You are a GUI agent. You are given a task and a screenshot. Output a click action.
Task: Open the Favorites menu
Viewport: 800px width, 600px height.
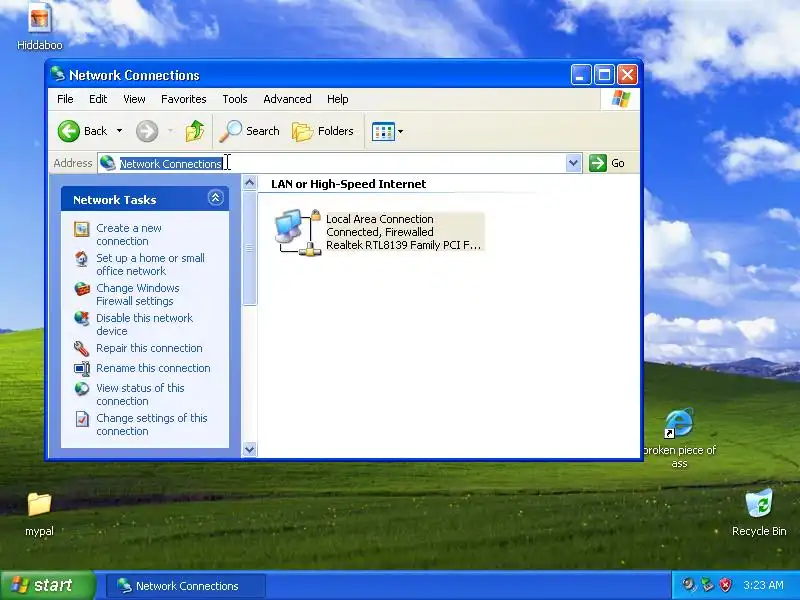point(184,99)
